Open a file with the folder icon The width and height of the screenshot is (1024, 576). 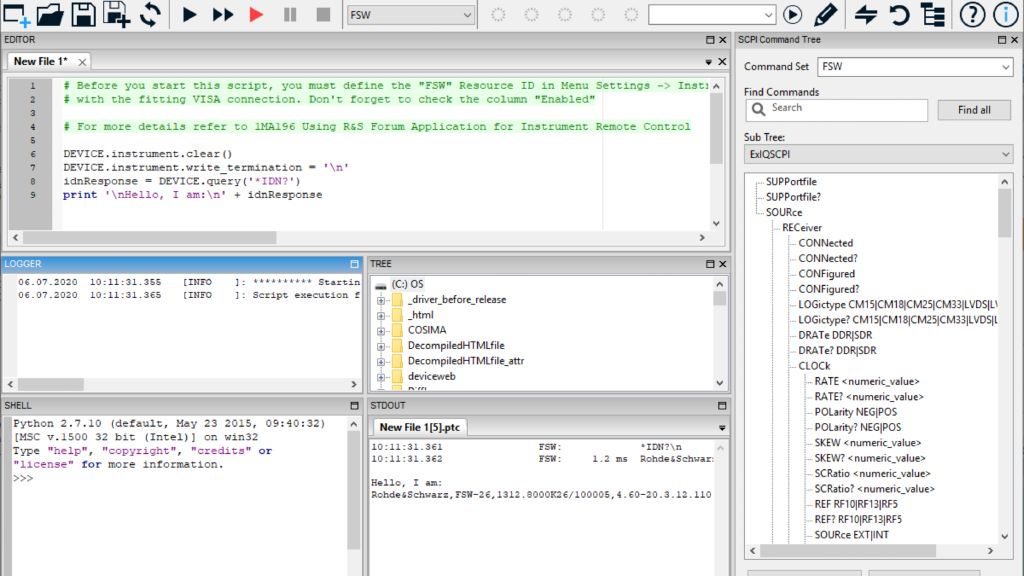50,14
